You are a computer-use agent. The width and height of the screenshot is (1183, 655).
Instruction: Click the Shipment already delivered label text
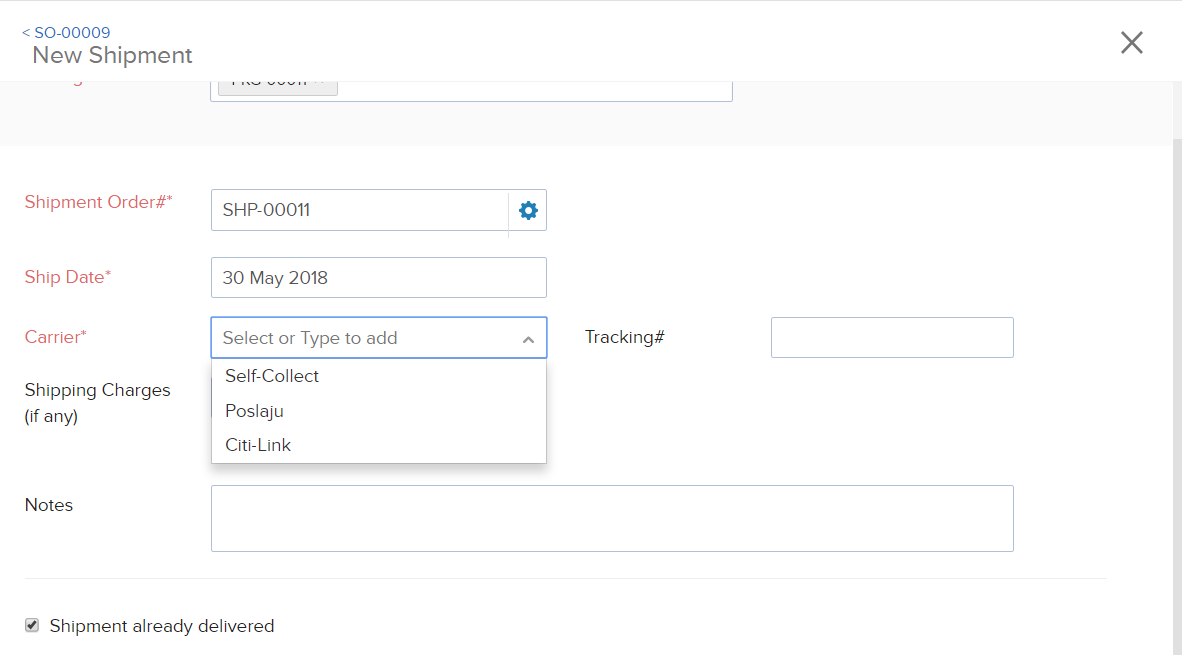(x=161, y=626)
